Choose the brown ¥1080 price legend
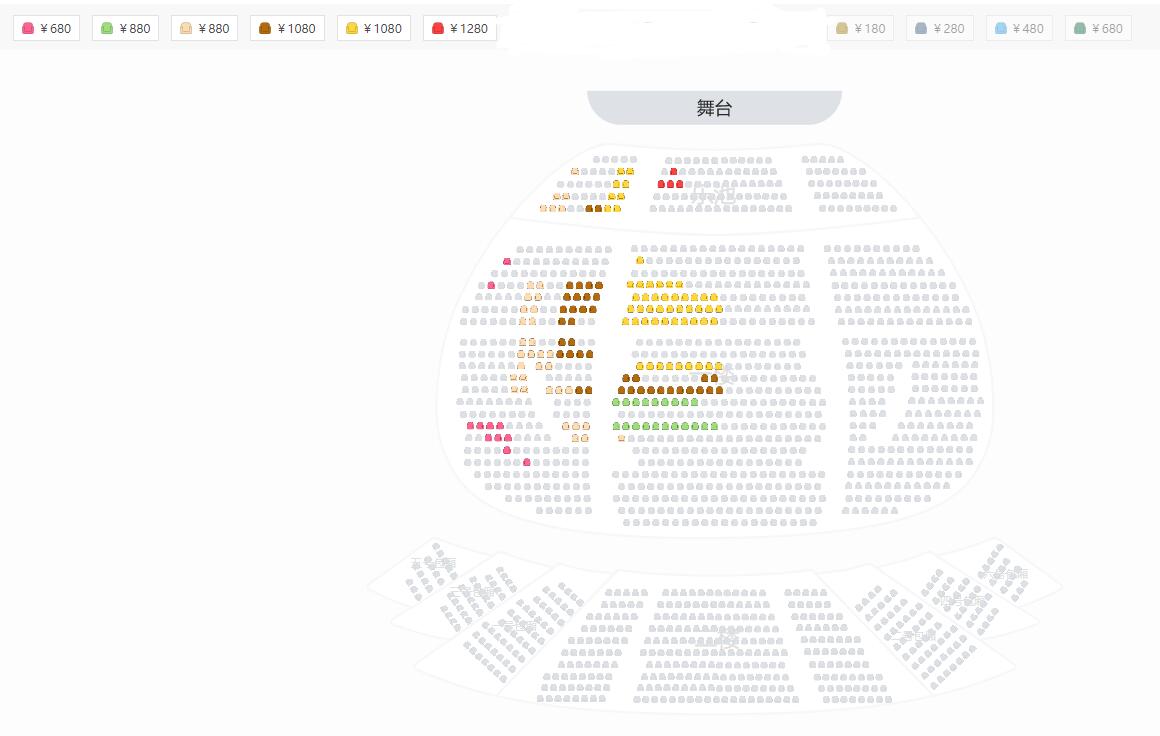The image size is (1160, 736). click(287, 28)
